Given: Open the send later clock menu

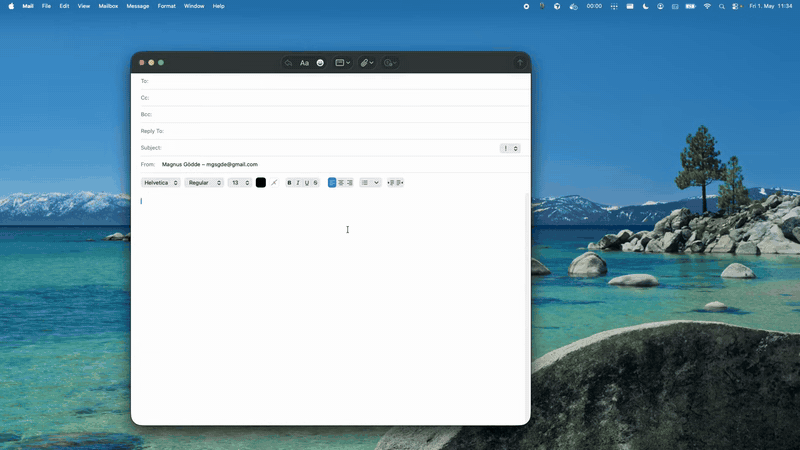Looking at the screenshot, I should 390,63.
